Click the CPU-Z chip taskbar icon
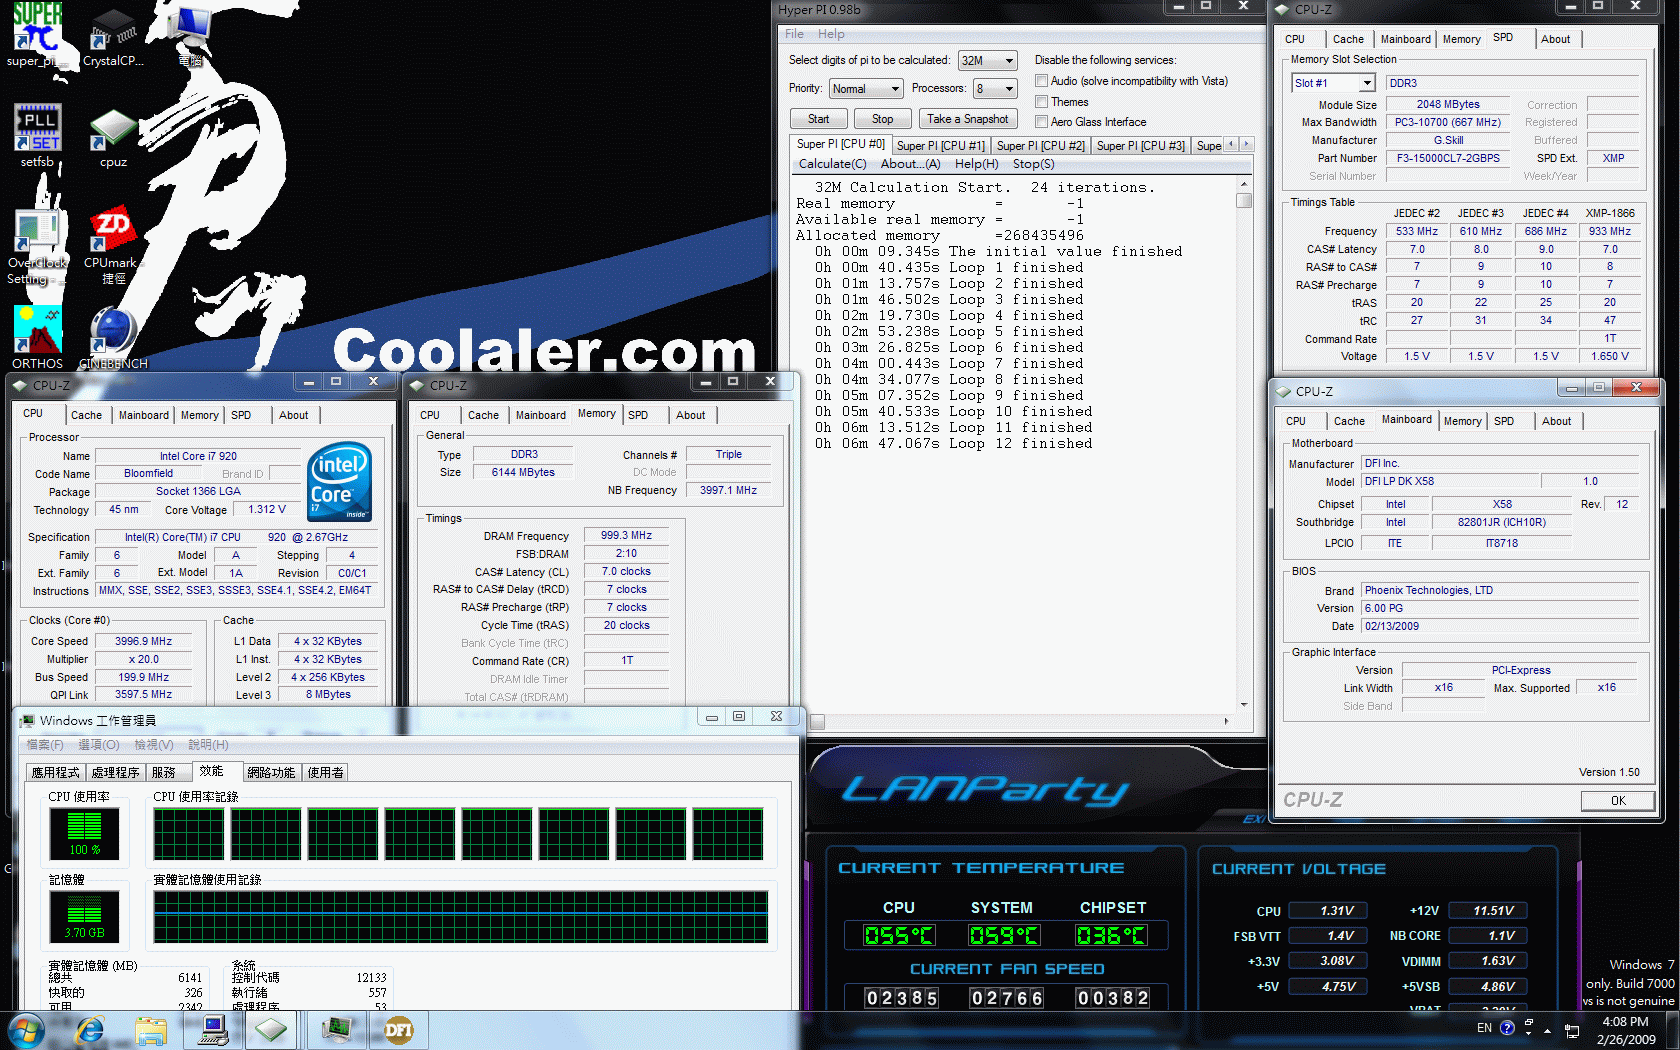This screenshot has width=1680, height=1050. [x=271, y=1030]
